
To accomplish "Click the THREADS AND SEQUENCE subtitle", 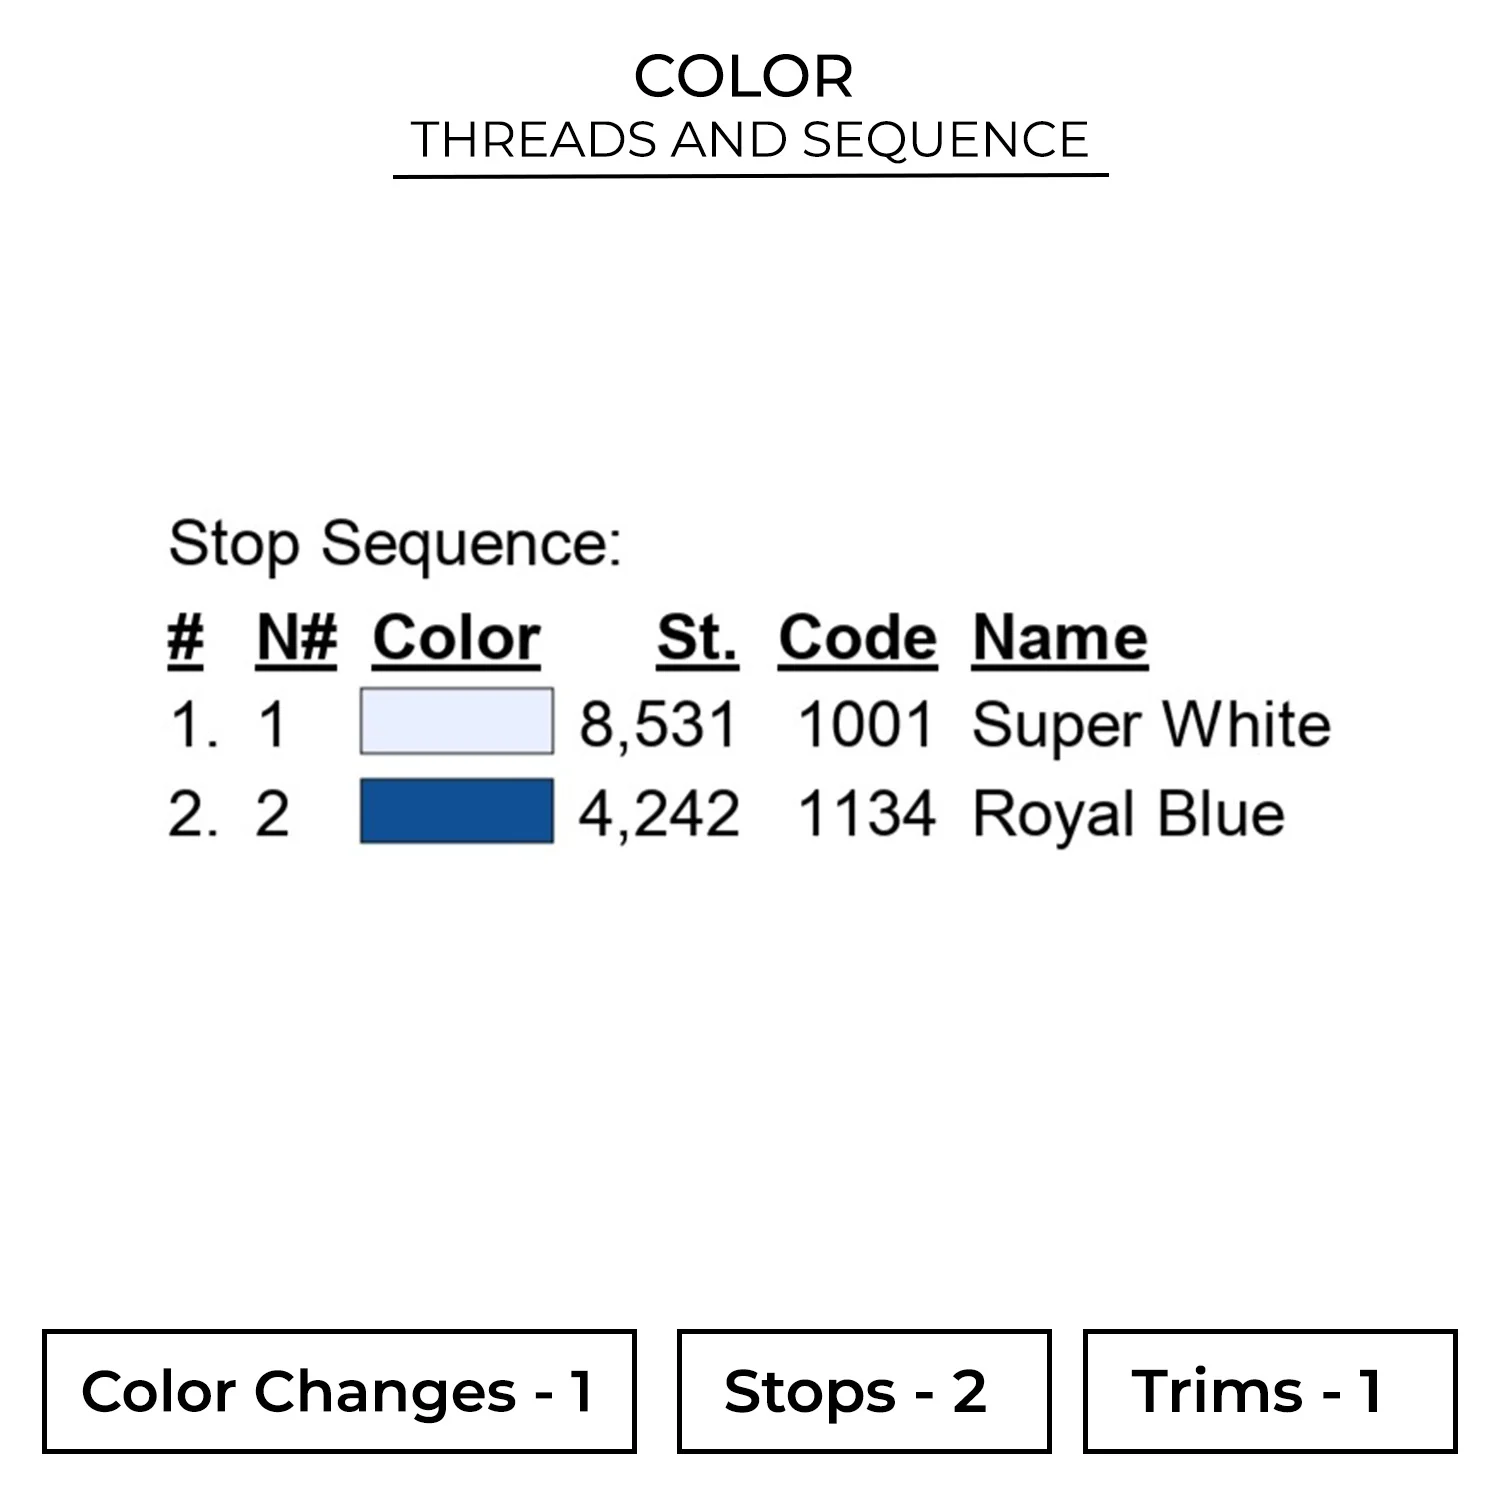I will [x=750, y=140].
